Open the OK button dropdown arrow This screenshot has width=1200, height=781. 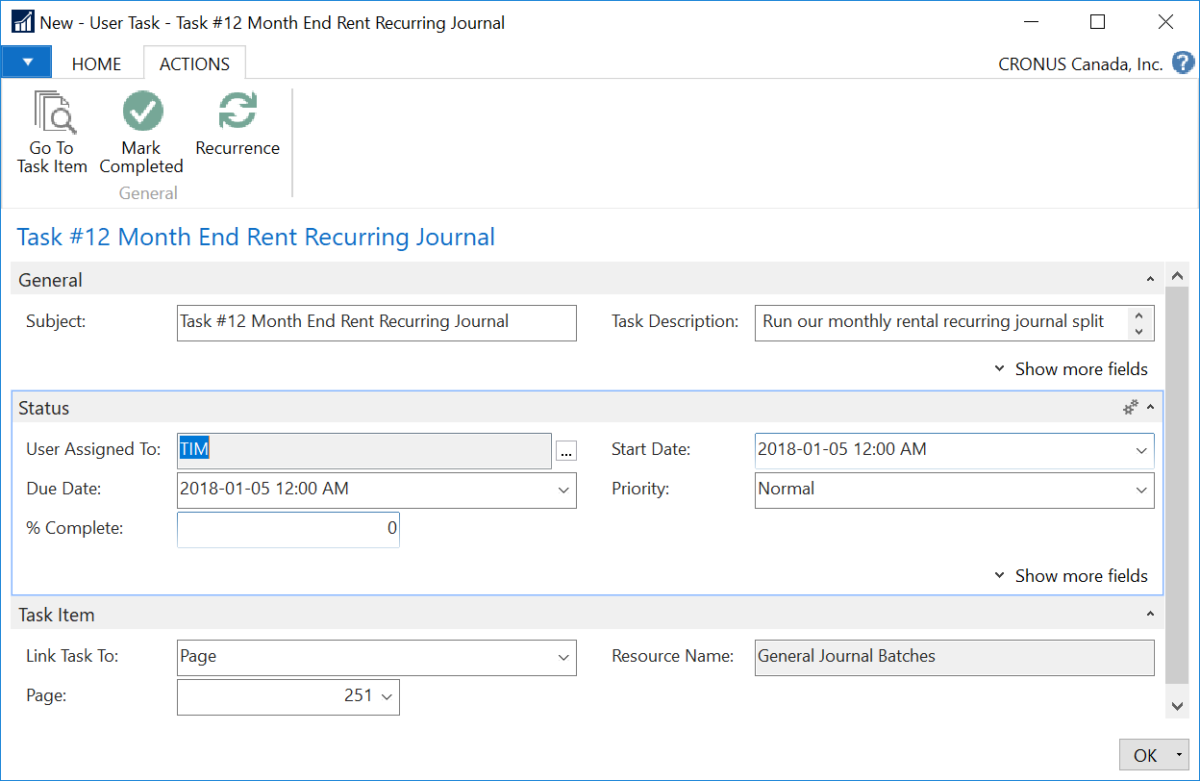(1181, 756)
